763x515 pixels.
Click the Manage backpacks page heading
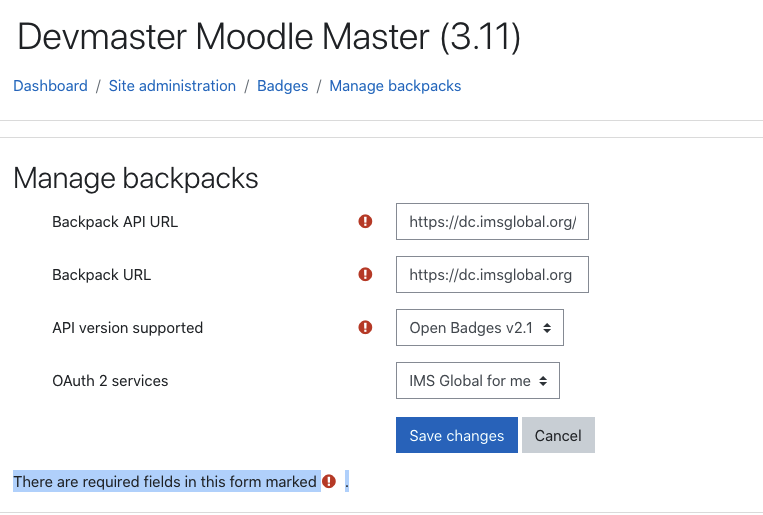coord(136,178)
